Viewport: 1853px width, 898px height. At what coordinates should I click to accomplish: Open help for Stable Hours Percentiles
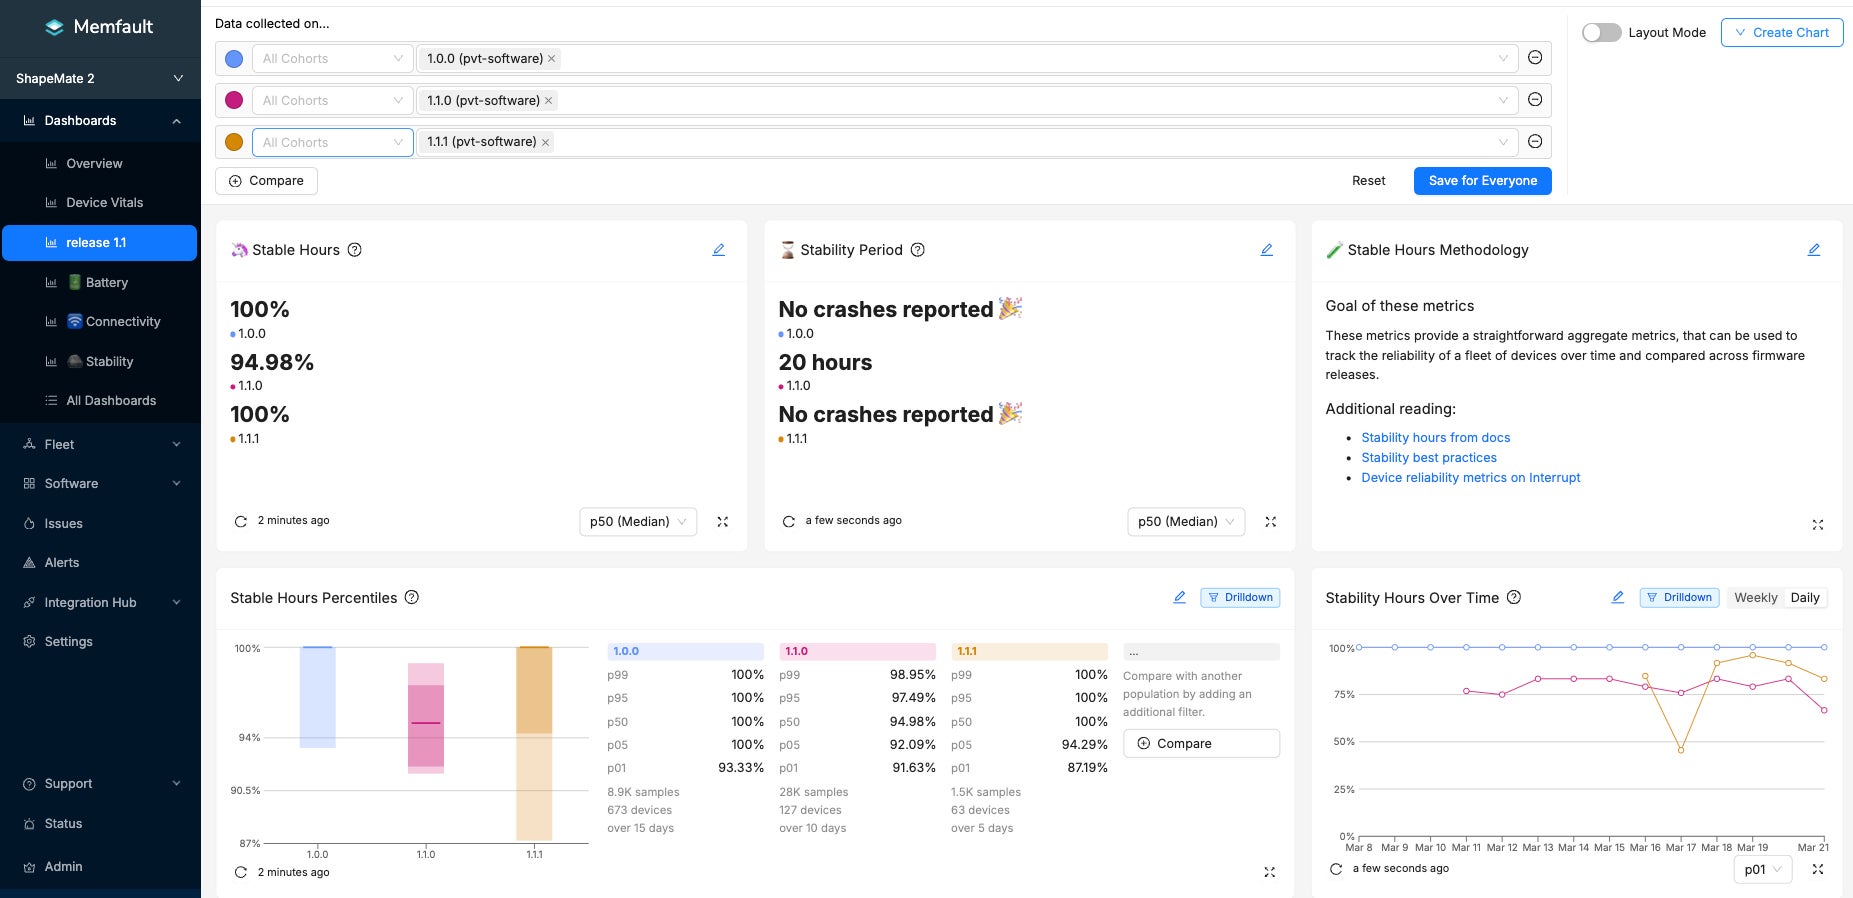[411, 598]
